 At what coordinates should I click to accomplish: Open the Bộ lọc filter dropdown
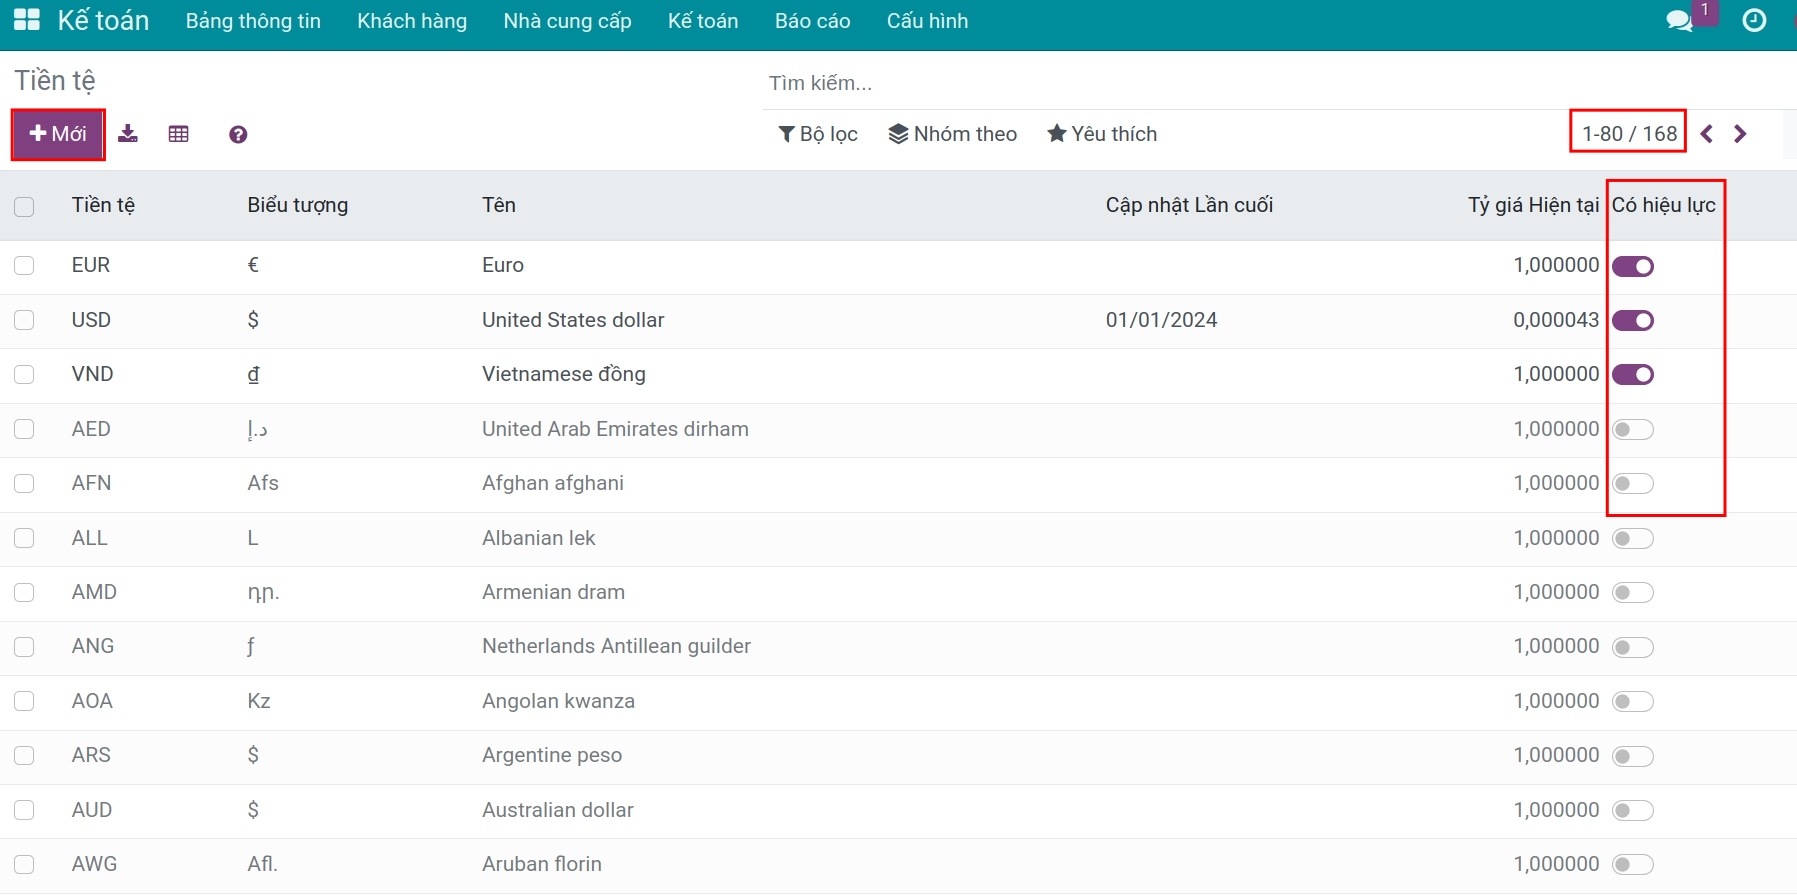click(x=818, y=134)
